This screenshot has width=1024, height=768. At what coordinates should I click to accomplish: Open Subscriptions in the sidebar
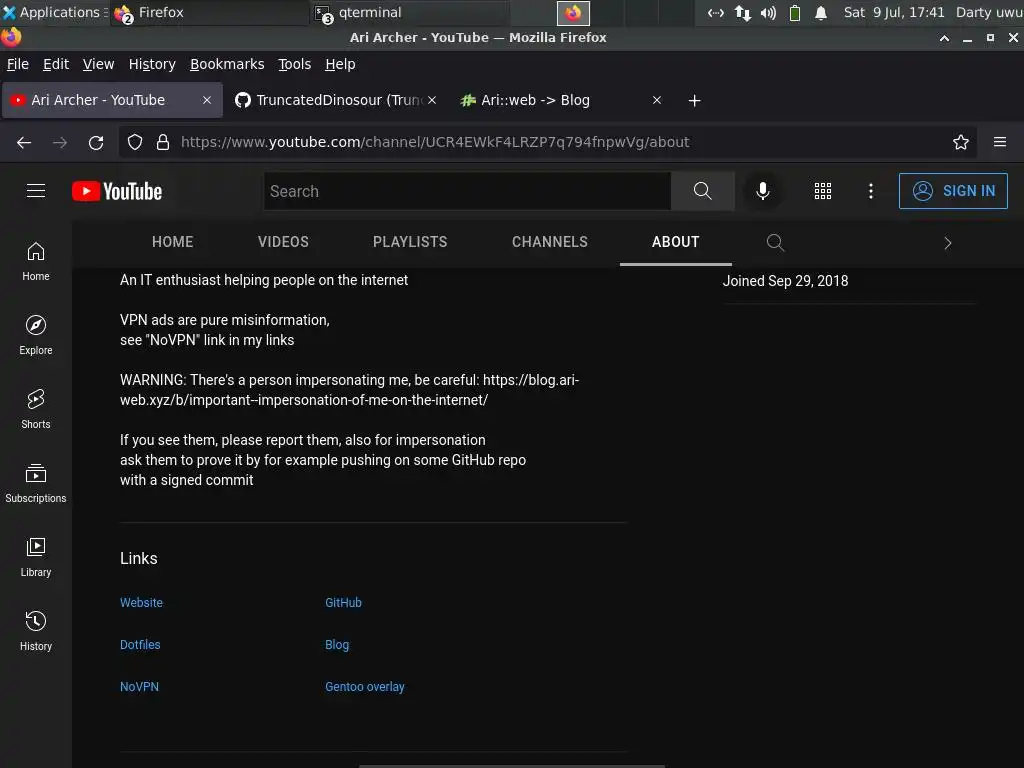click(x=36, y=483)
